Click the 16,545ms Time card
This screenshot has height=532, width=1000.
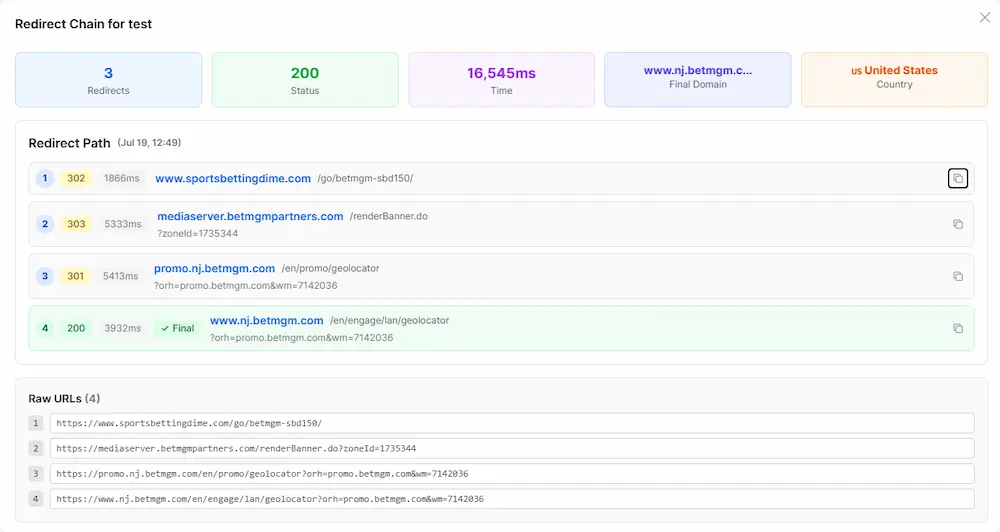501,80
